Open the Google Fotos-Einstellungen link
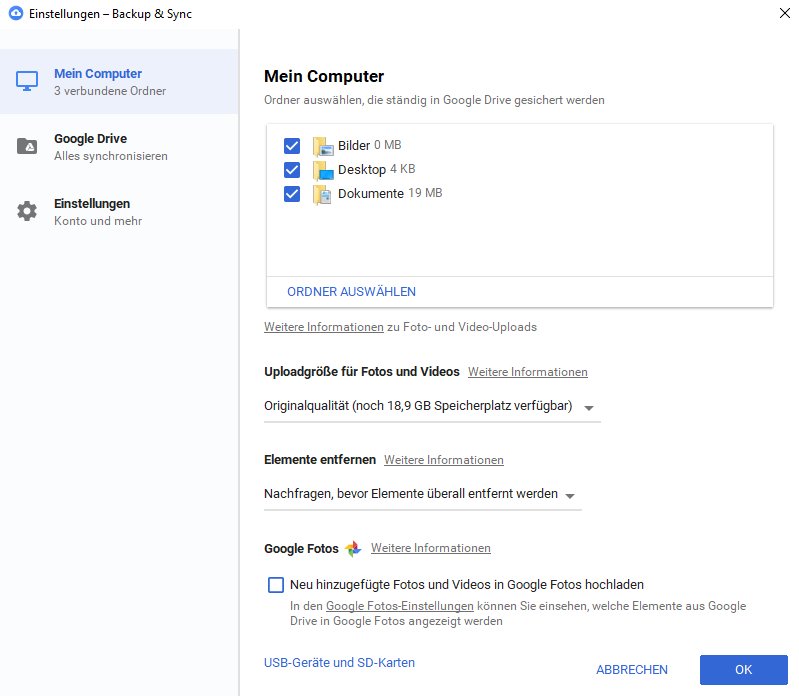The width and height of the screenshot is (799, 696). (399, 606)
